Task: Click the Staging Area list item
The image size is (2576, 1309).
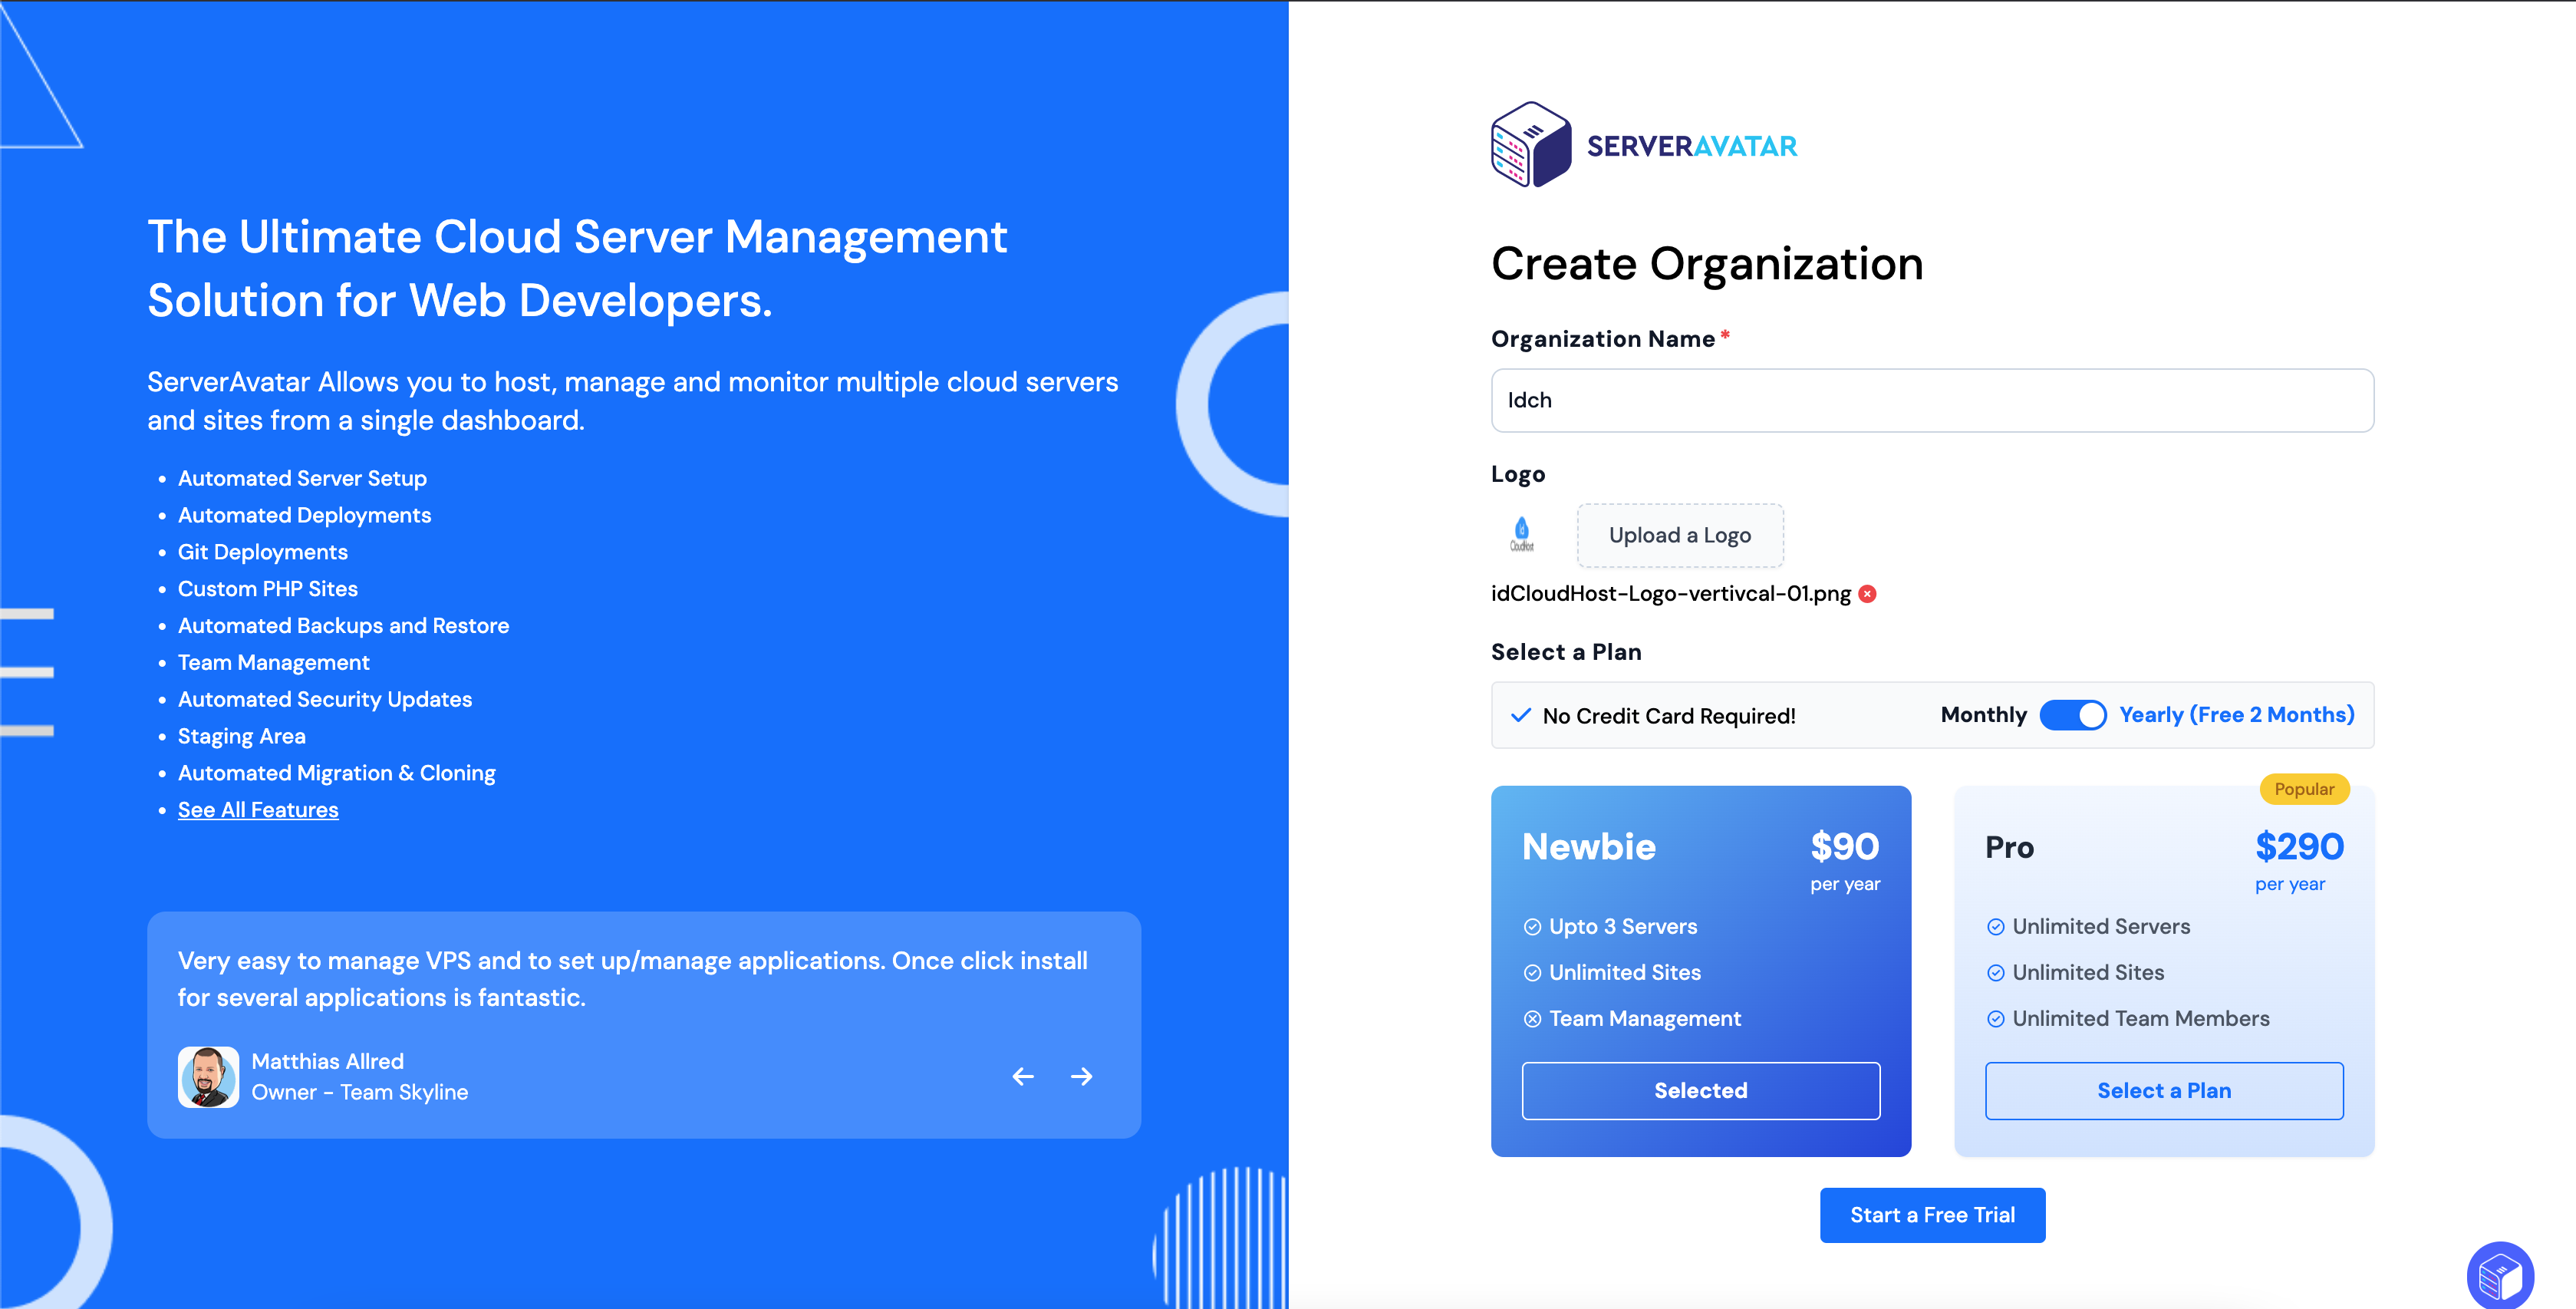Action: coord(242,737)
